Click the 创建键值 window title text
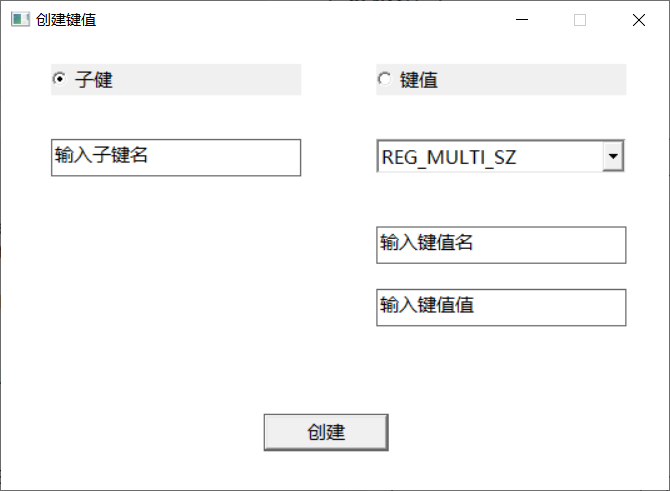 pyautogui.click(x=66, y=19)
